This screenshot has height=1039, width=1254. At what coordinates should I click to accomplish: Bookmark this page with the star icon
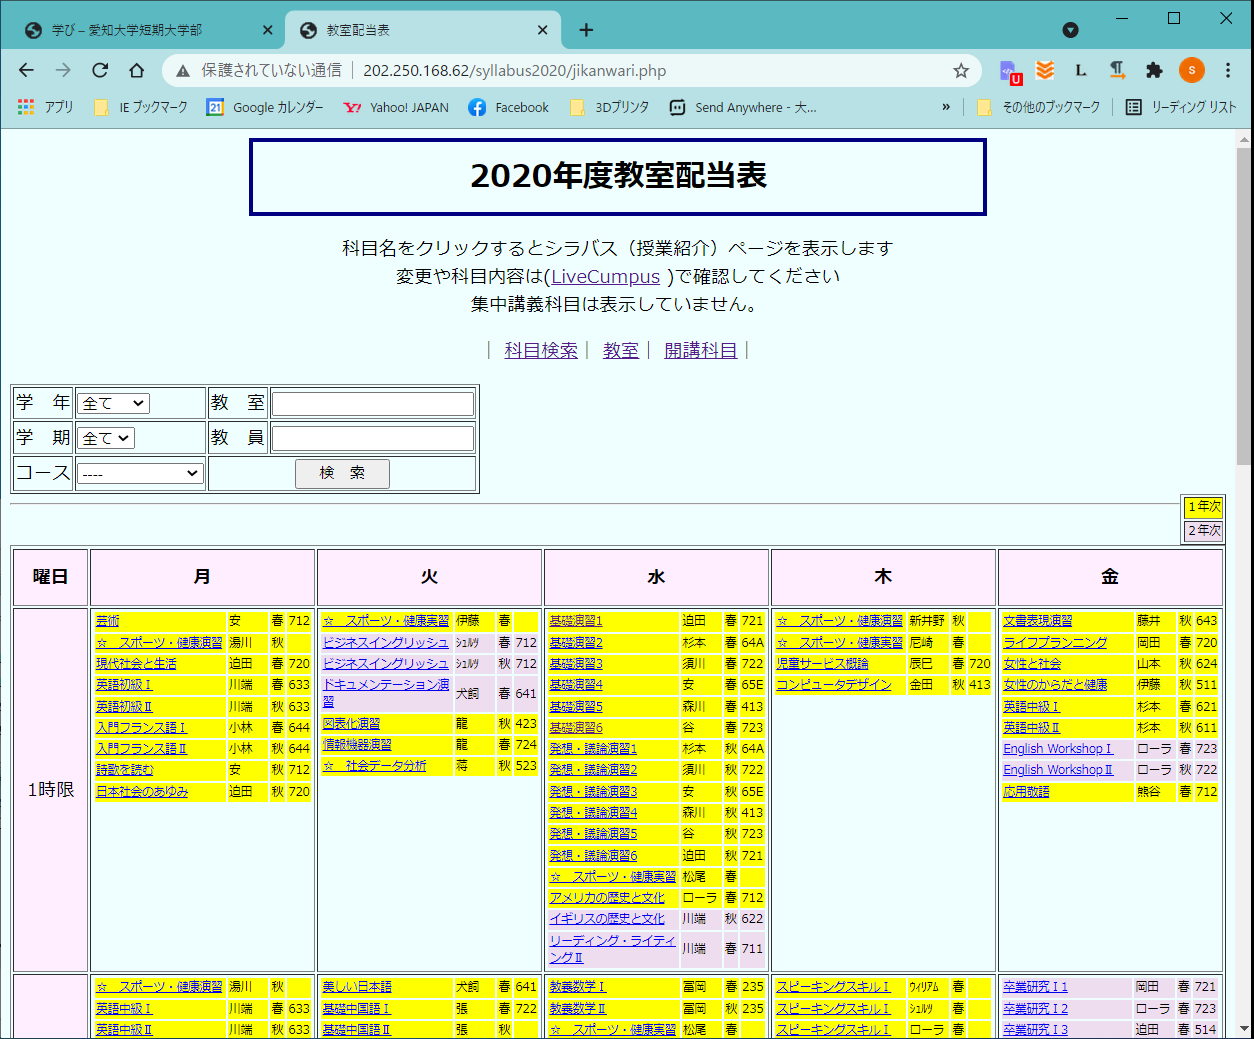point(961,70)
